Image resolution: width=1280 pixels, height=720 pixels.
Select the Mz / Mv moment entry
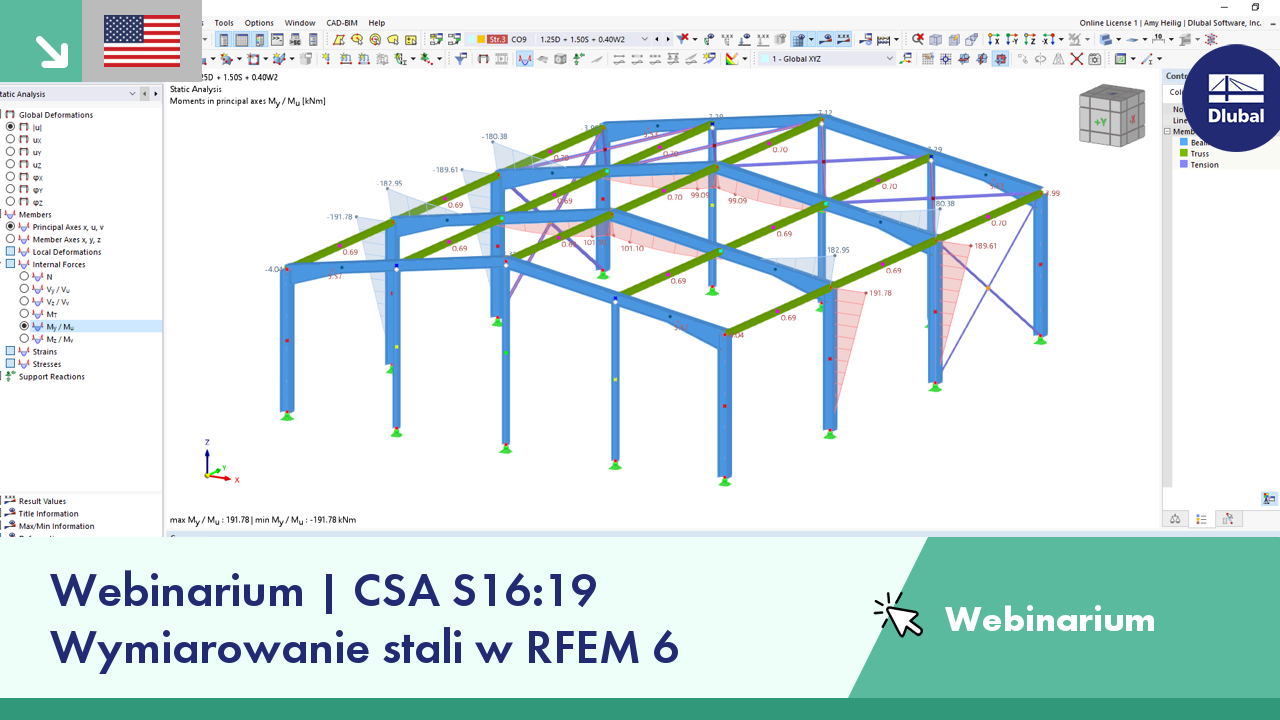pos(59,339)
